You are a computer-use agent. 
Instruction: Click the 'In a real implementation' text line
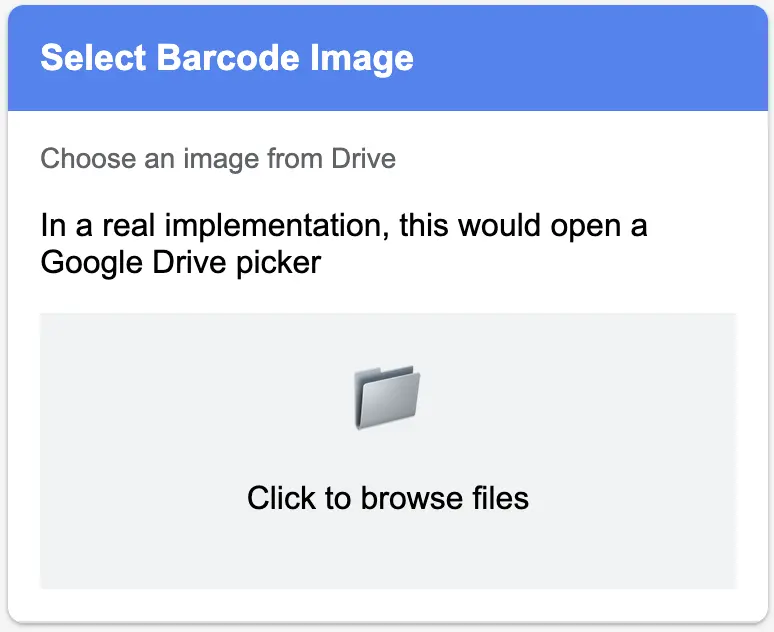pos(344,226)
